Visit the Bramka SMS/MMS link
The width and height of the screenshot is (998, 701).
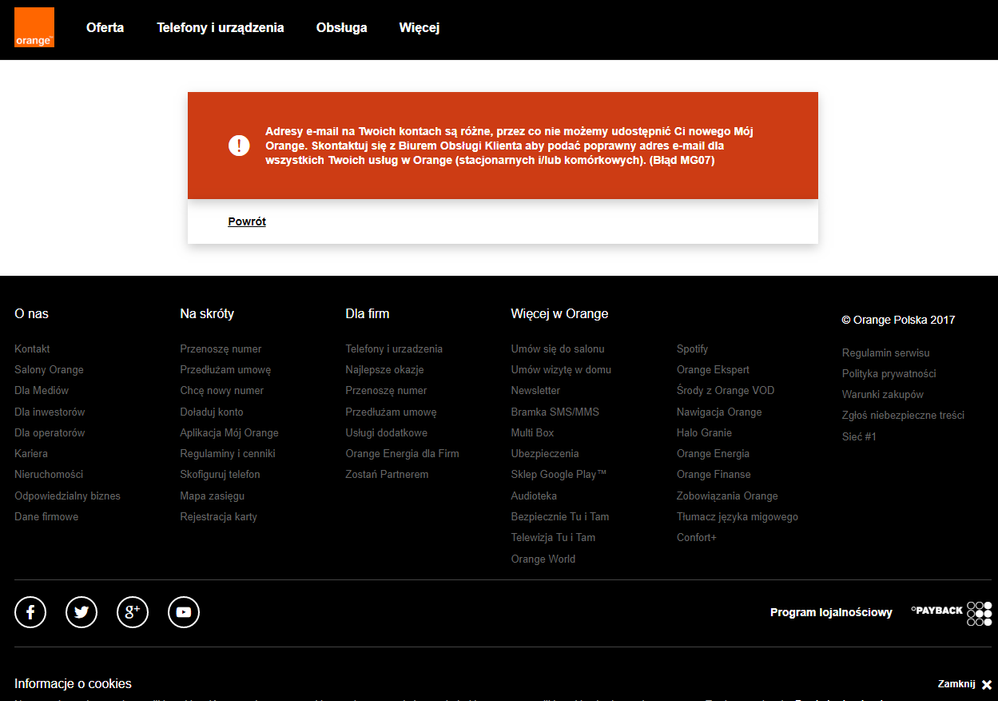tap(555, 412)
